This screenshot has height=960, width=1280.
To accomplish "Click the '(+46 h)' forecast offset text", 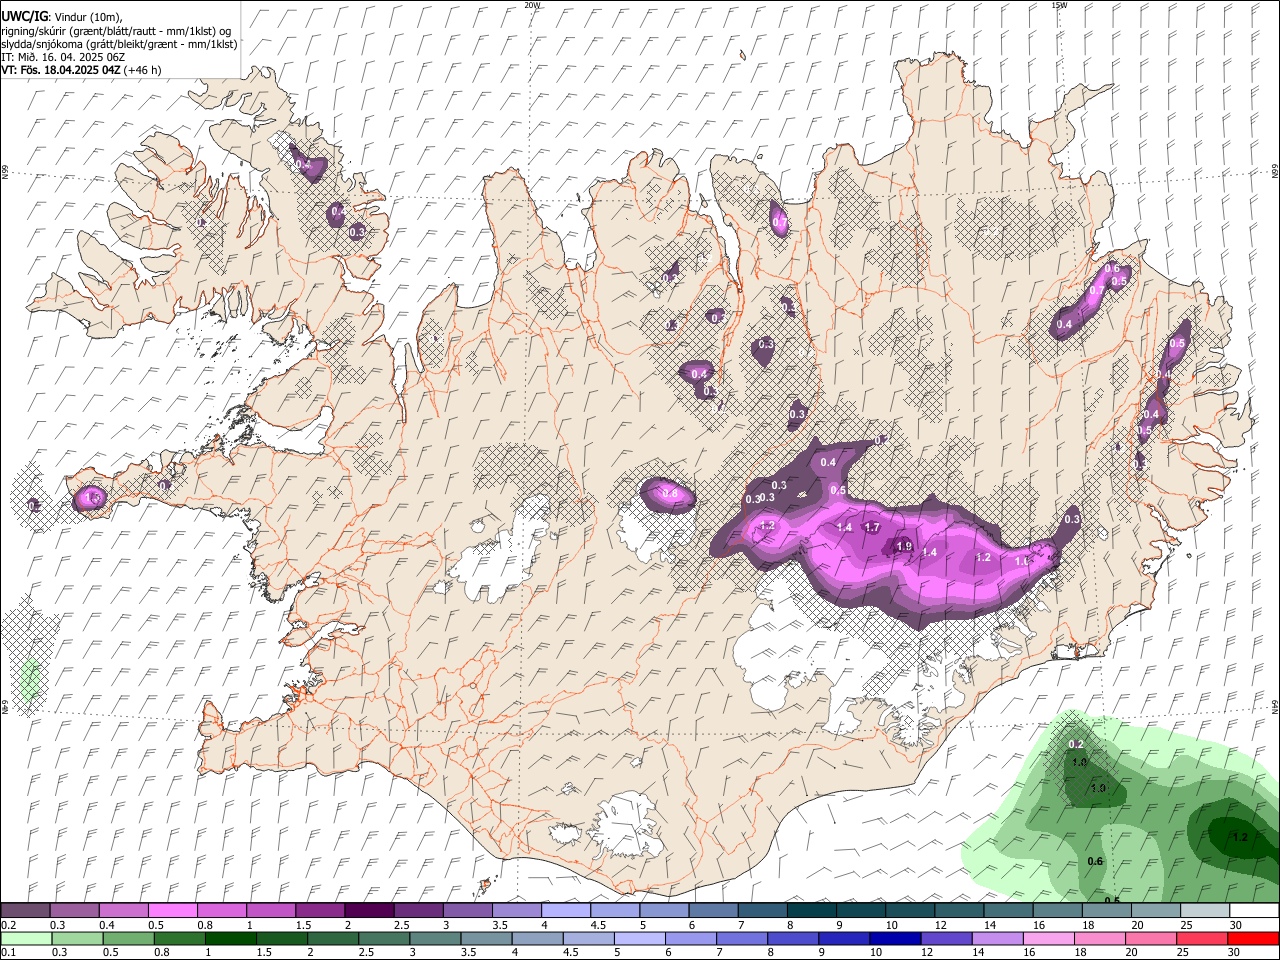I will [143, 70].
